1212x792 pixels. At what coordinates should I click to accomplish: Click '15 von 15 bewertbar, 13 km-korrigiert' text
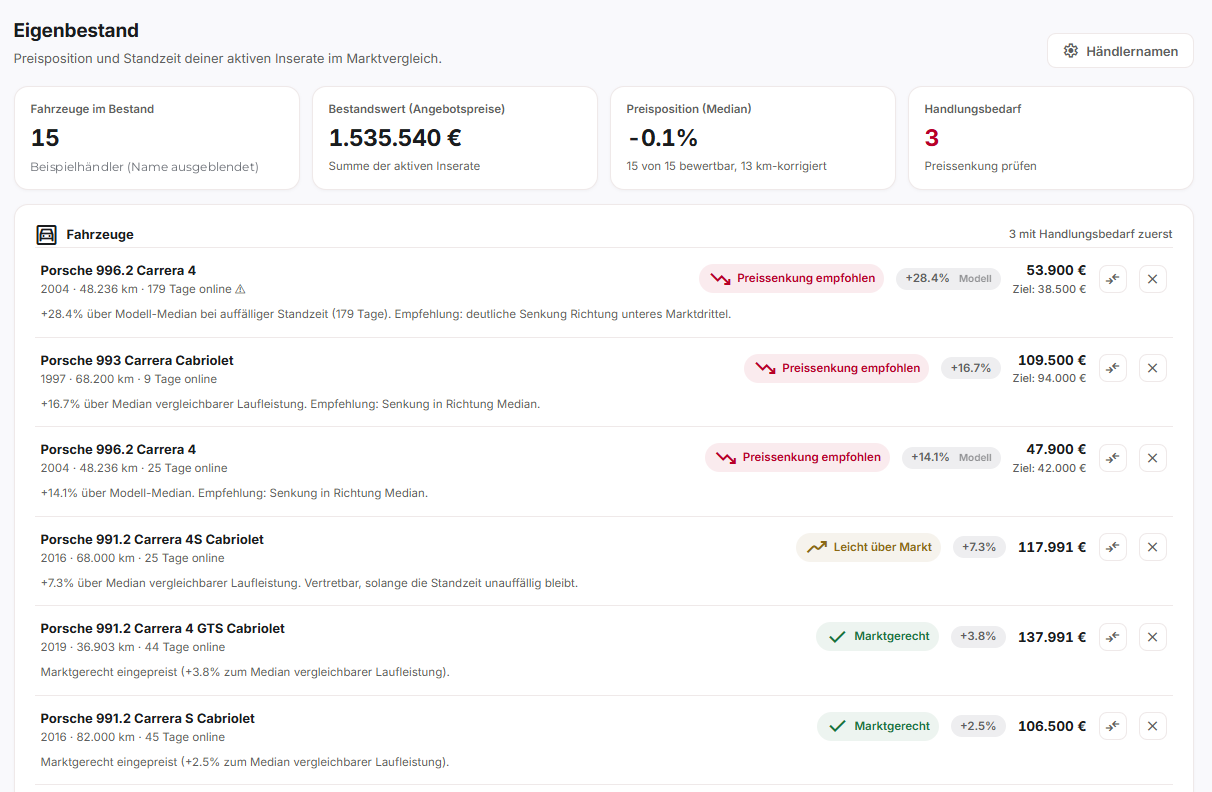[726, 166]
